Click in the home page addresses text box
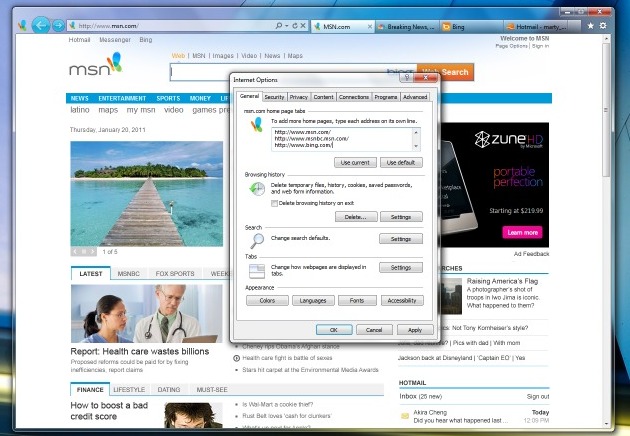The image size is (630, 436). tap(342, 139)
